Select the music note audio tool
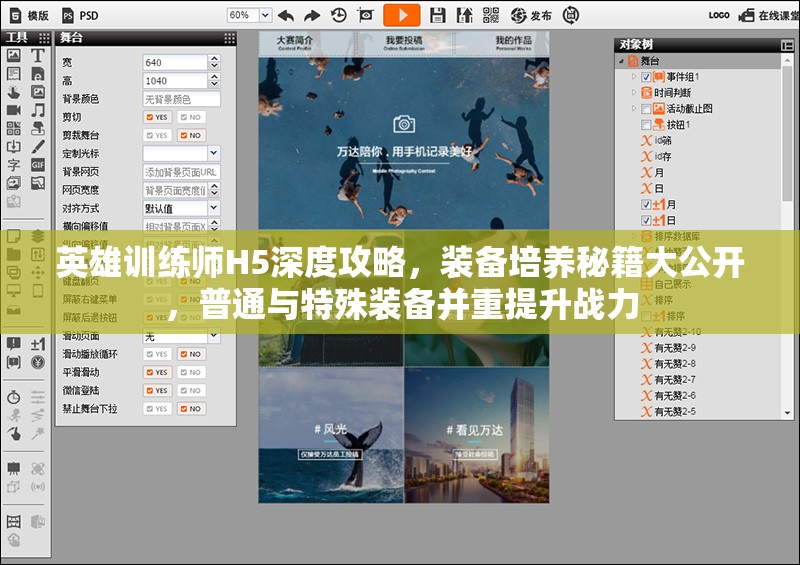 pos(38,110)
